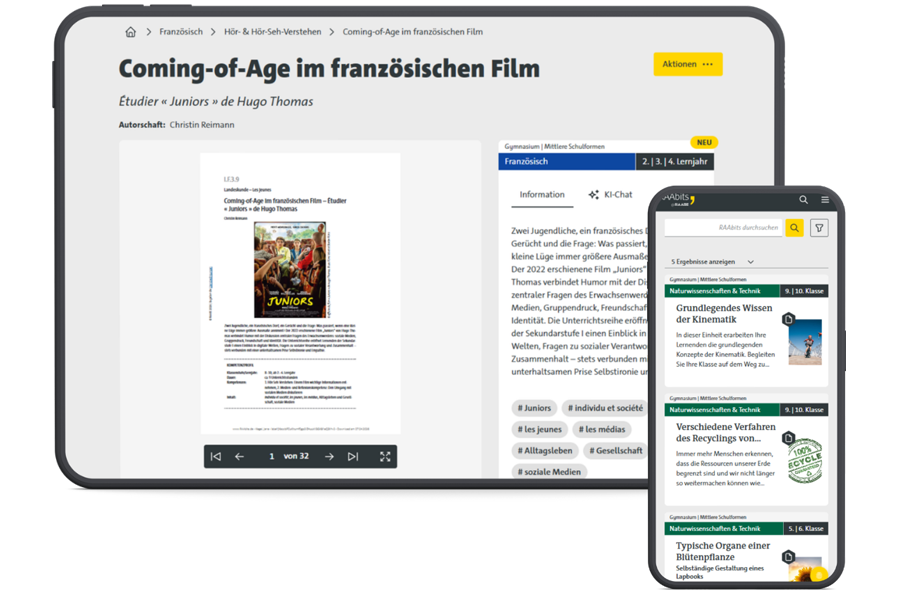Click the mobile header search magnifier icon
Viewport: 900px width, 600px height.
point(803,200)
